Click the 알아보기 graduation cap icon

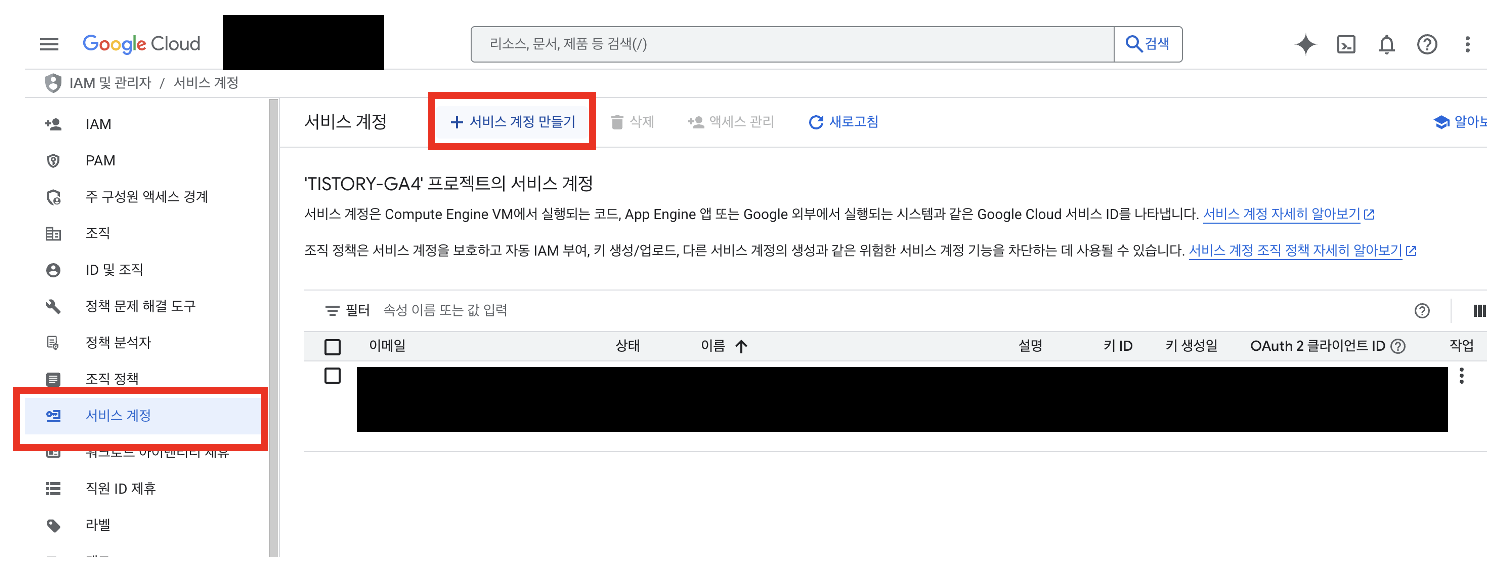tap(1441, 122)
